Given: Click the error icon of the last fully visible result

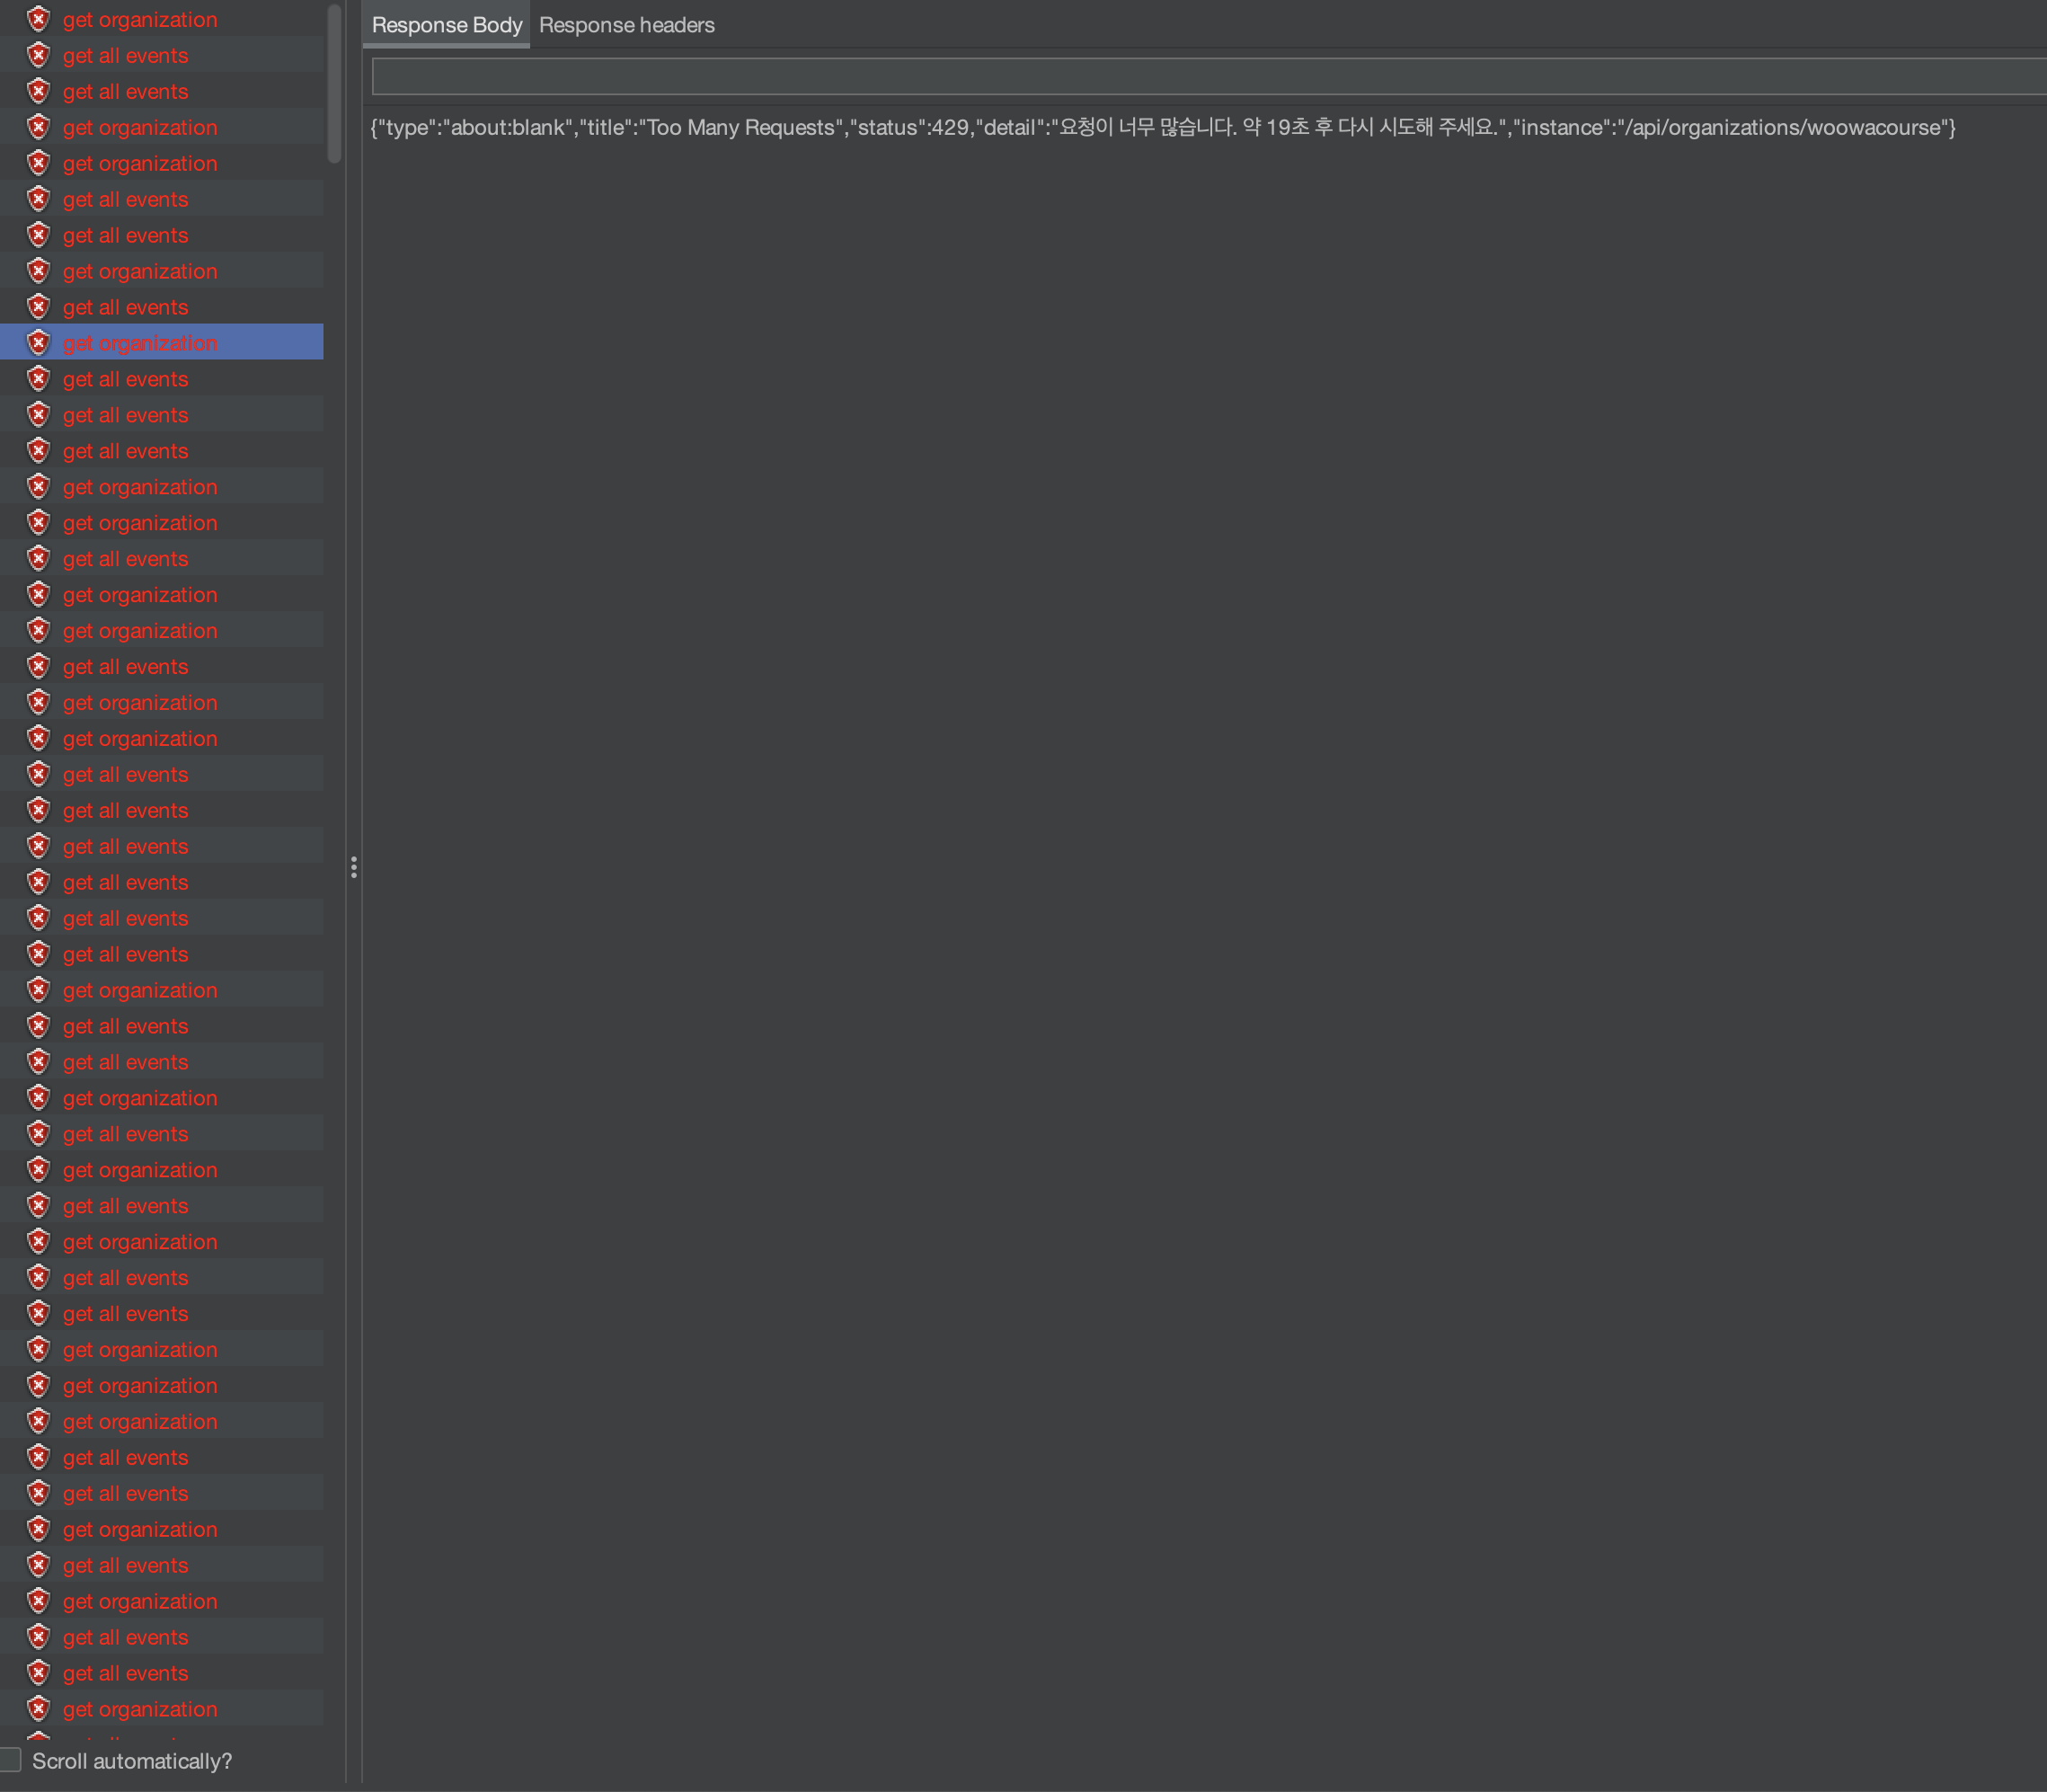Looking at the screenshot, I should 38,1709.
